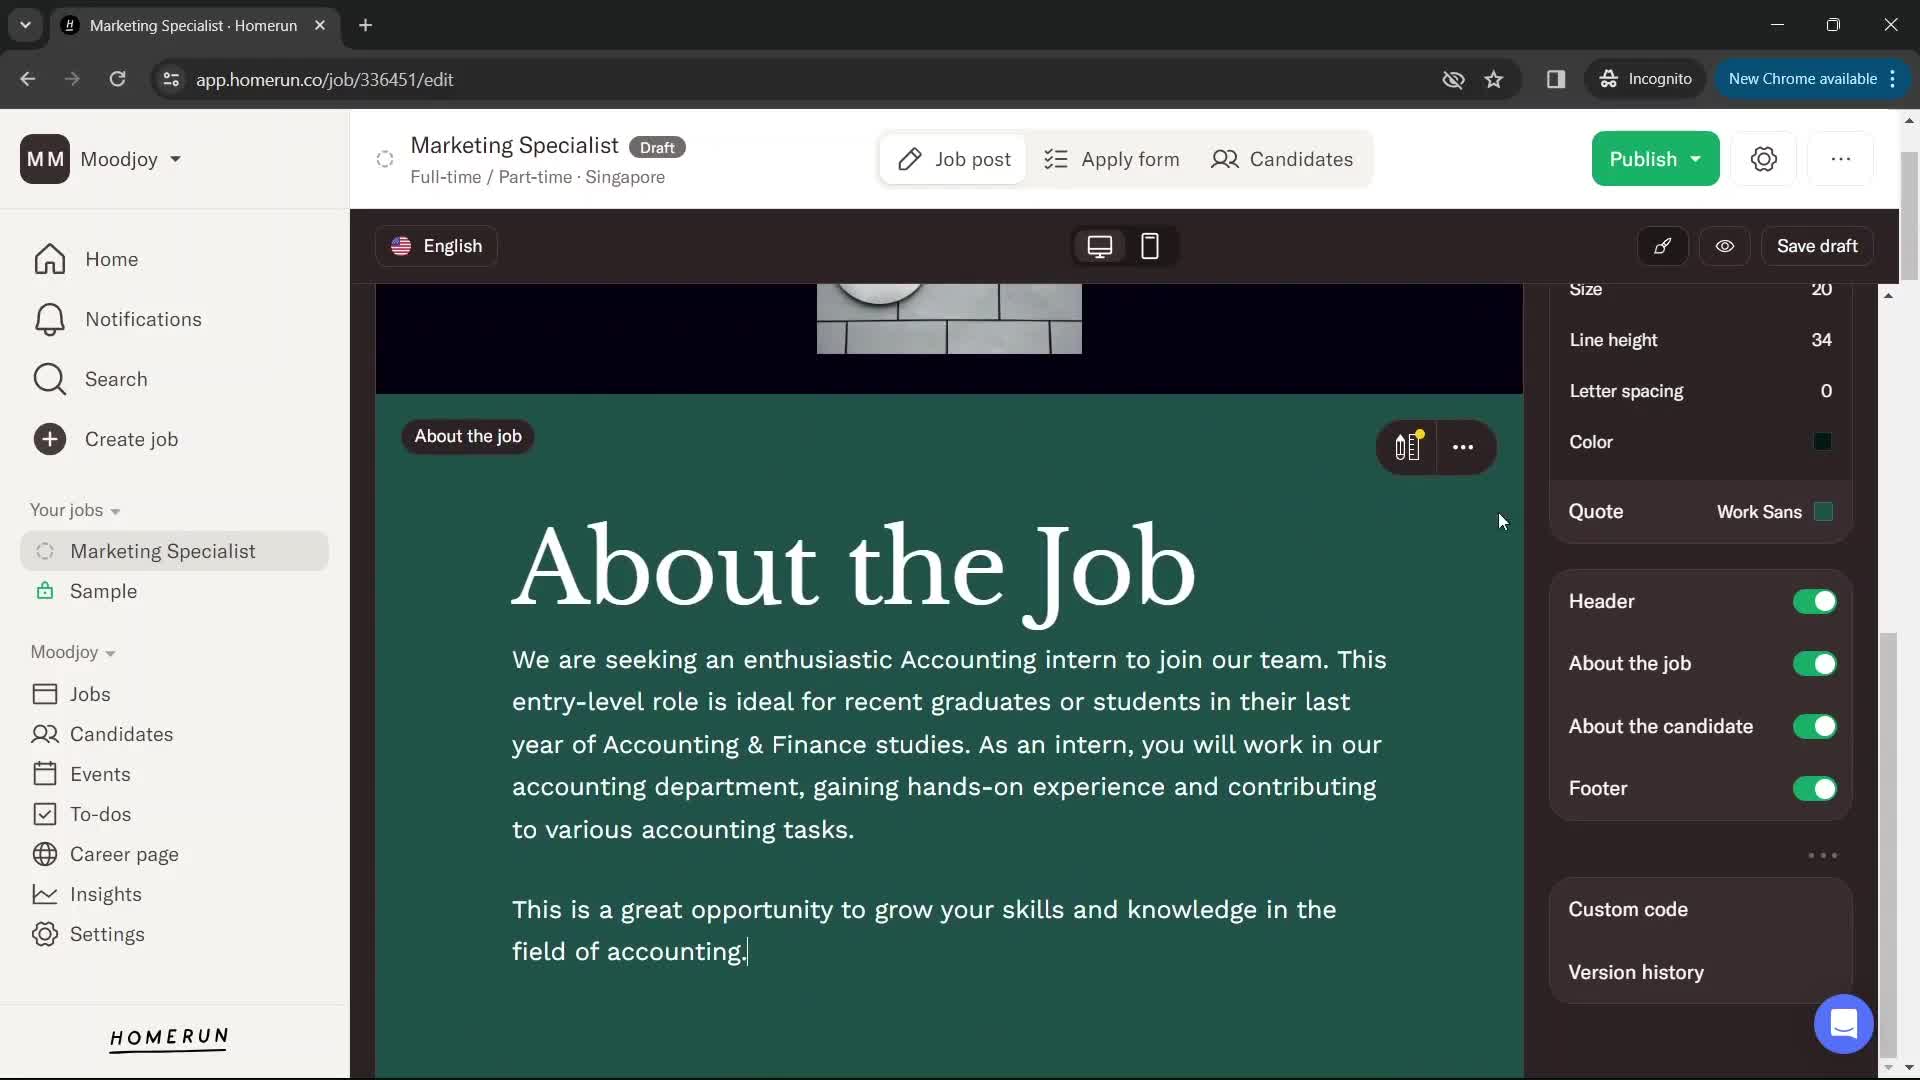Screen dimensions: 1920x1080
Task: Click the column/layout icon next to job content
Action: click(x=1406, y=447)
